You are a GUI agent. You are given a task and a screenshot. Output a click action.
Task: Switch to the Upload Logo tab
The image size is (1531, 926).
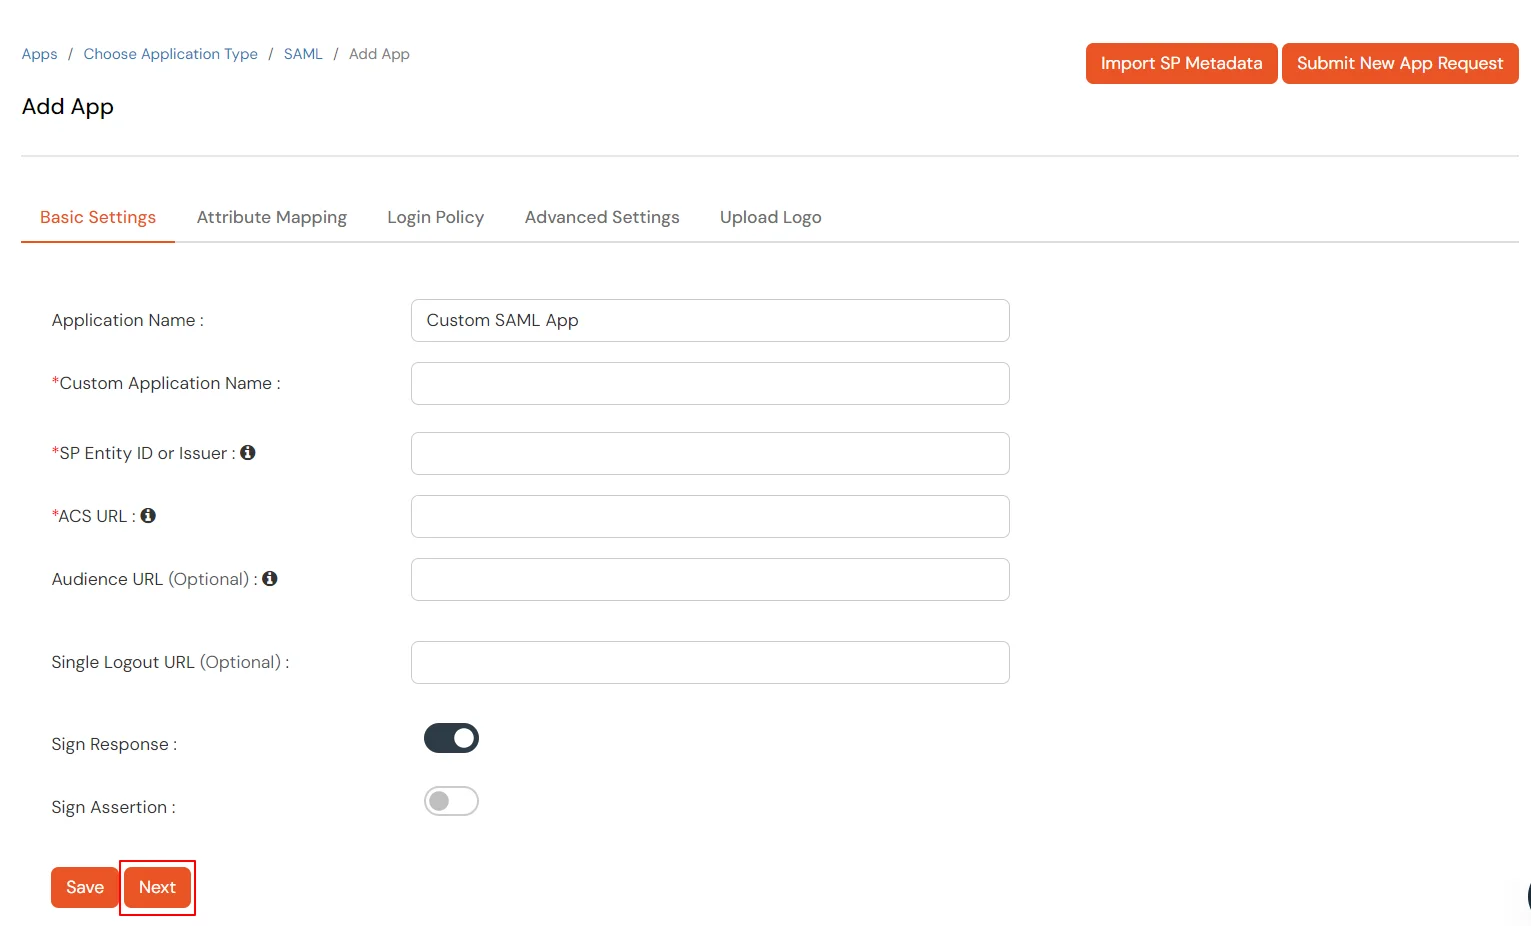point(770,217)
